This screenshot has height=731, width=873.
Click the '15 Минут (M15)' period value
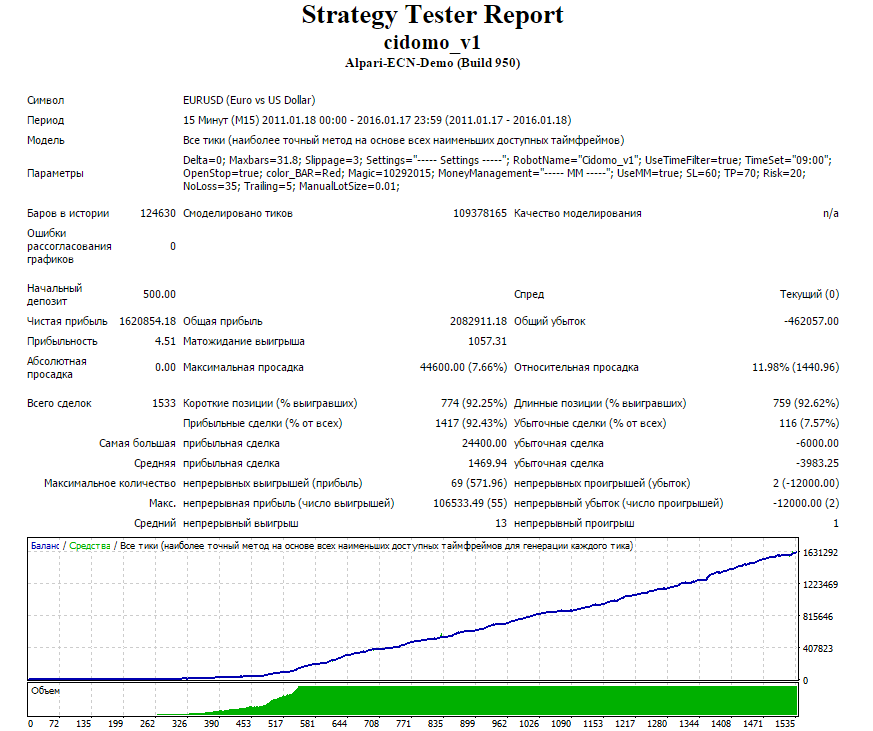pyautogui.click(x=221, y=120)
